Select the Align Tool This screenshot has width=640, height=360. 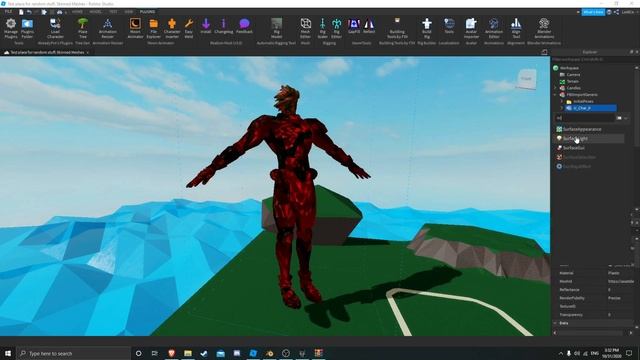click(516, 28)
